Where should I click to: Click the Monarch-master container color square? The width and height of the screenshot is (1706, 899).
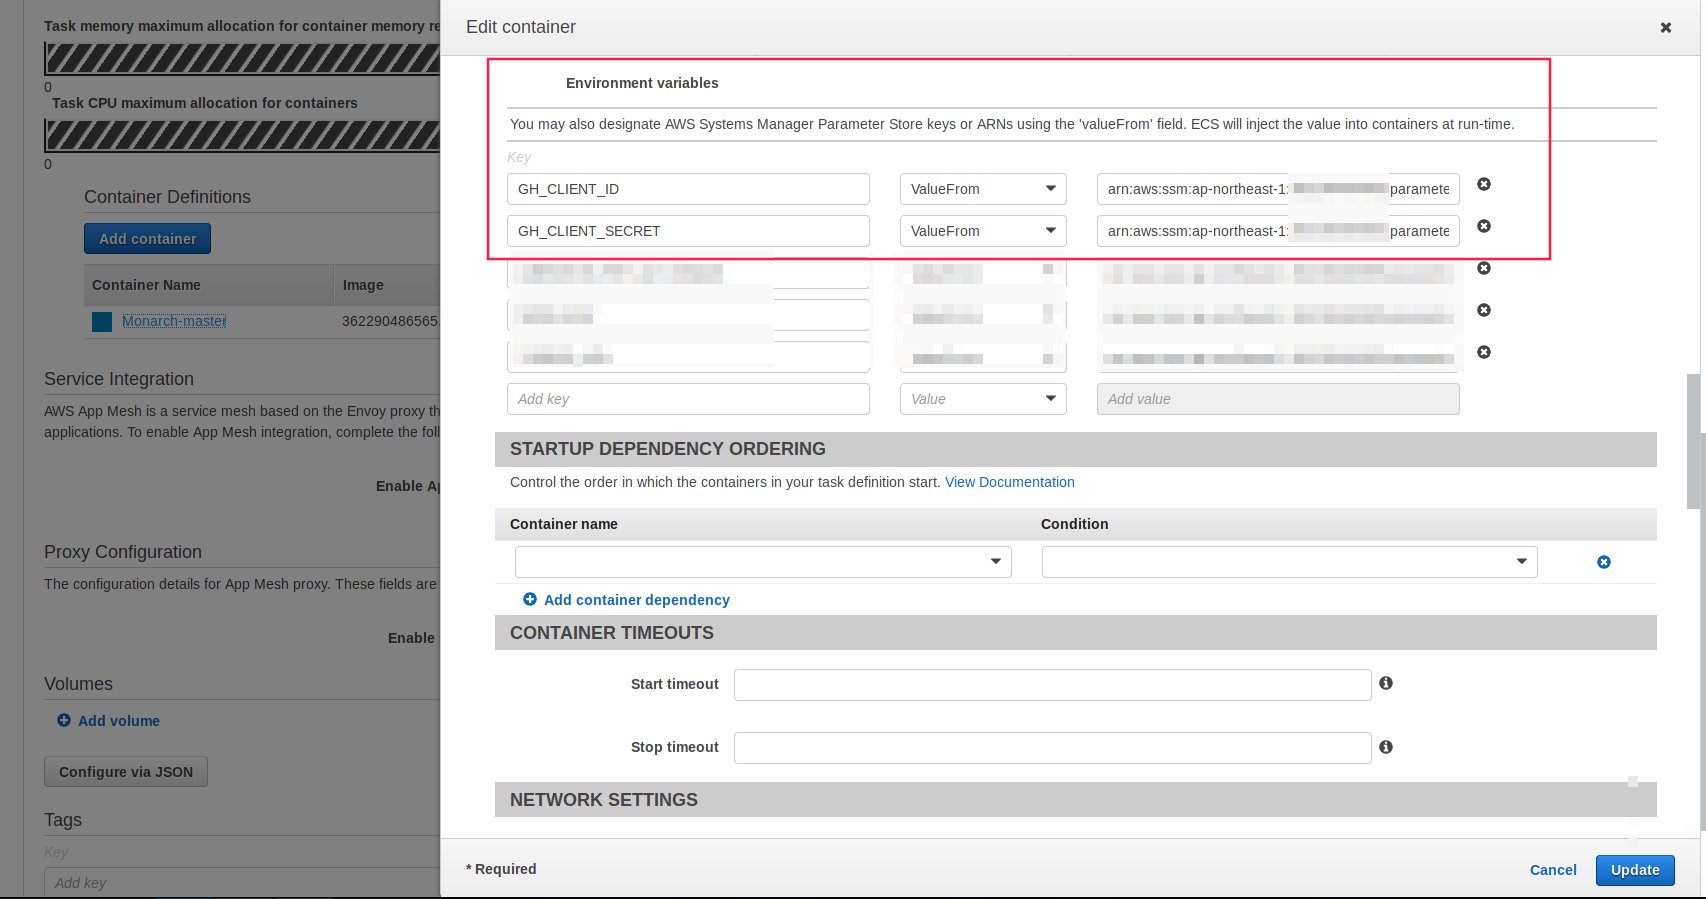(x=102, y=321)
